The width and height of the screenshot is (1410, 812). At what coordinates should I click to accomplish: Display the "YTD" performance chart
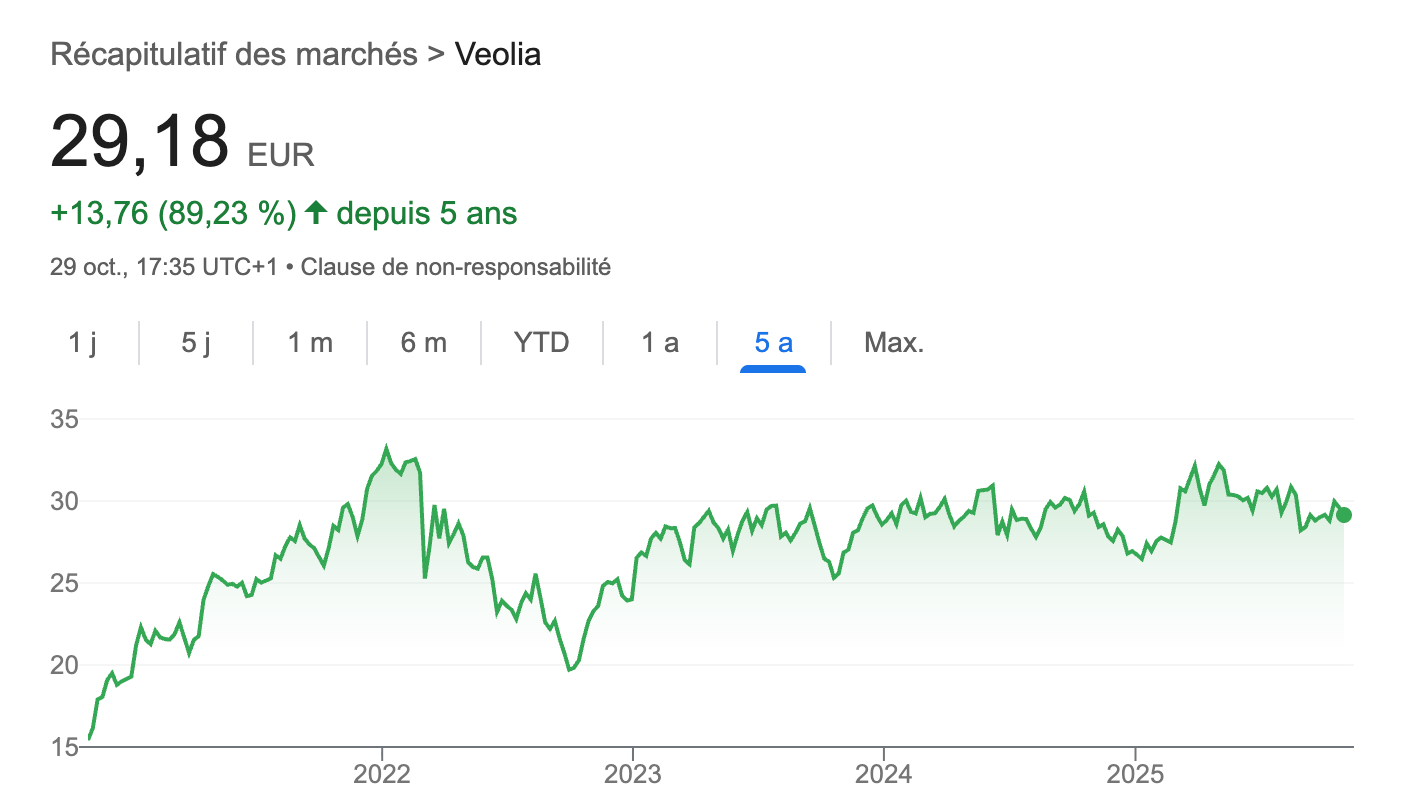[x=541, y=342]
